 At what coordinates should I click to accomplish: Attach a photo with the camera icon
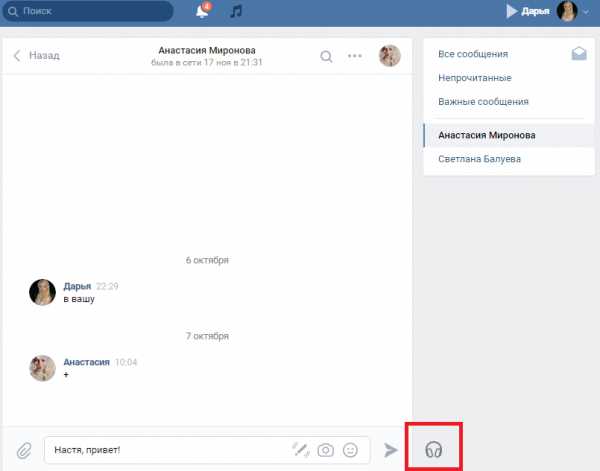pyautogui.click(x=326, y=450)
